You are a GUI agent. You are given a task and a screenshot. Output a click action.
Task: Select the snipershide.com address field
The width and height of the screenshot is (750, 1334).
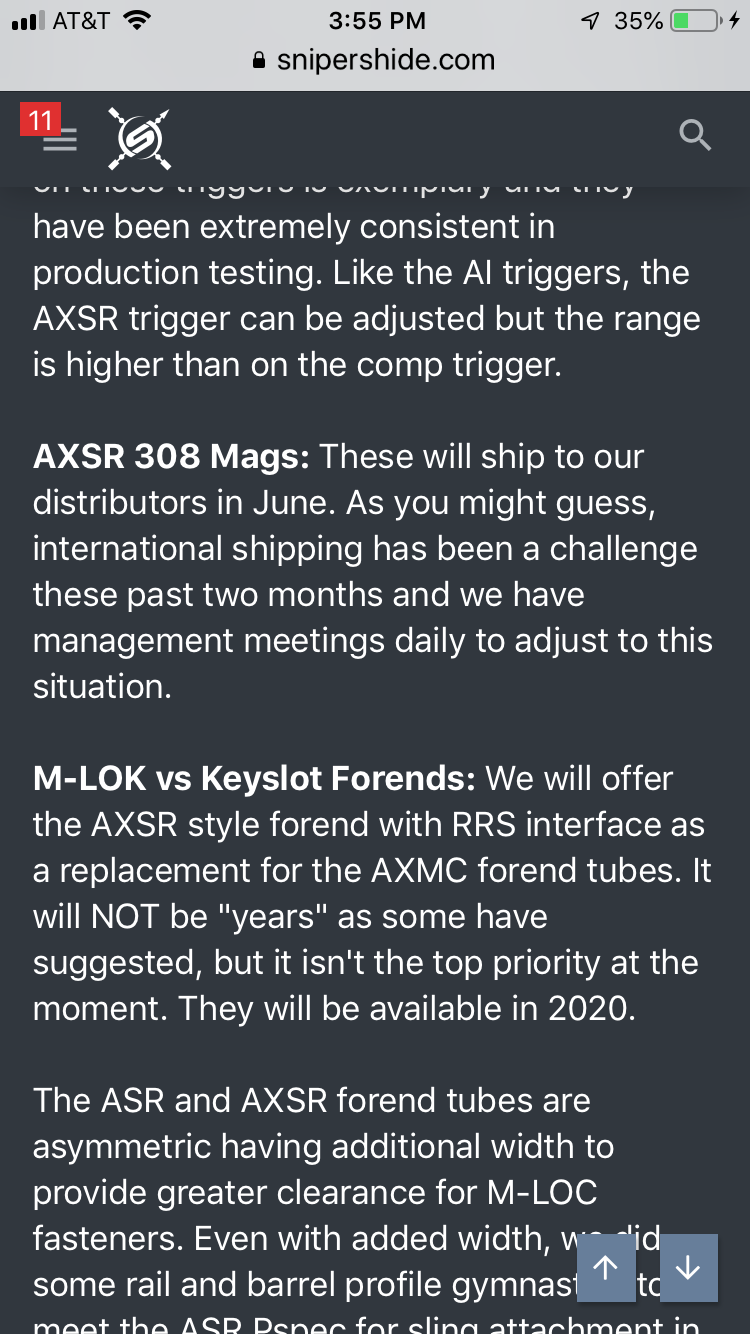(x=375, y=60)
